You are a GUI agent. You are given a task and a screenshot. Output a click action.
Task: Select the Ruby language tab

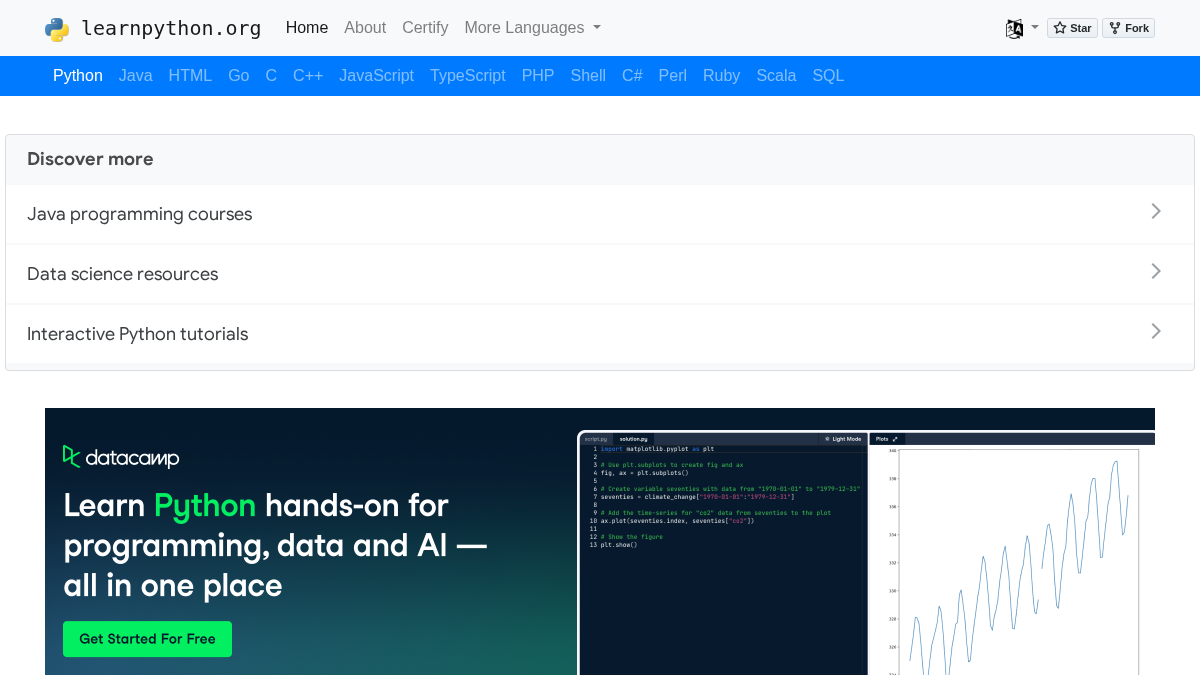click(721, 76)
